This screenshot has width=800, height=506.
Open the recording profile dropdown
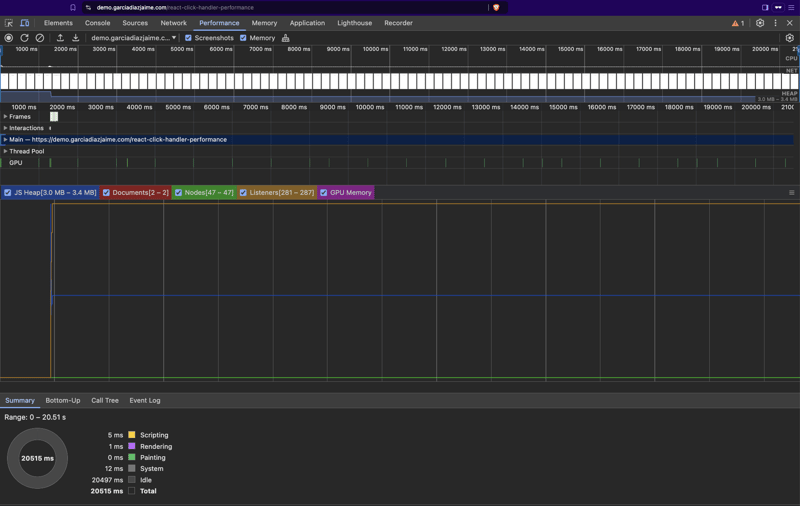(134, 38)
